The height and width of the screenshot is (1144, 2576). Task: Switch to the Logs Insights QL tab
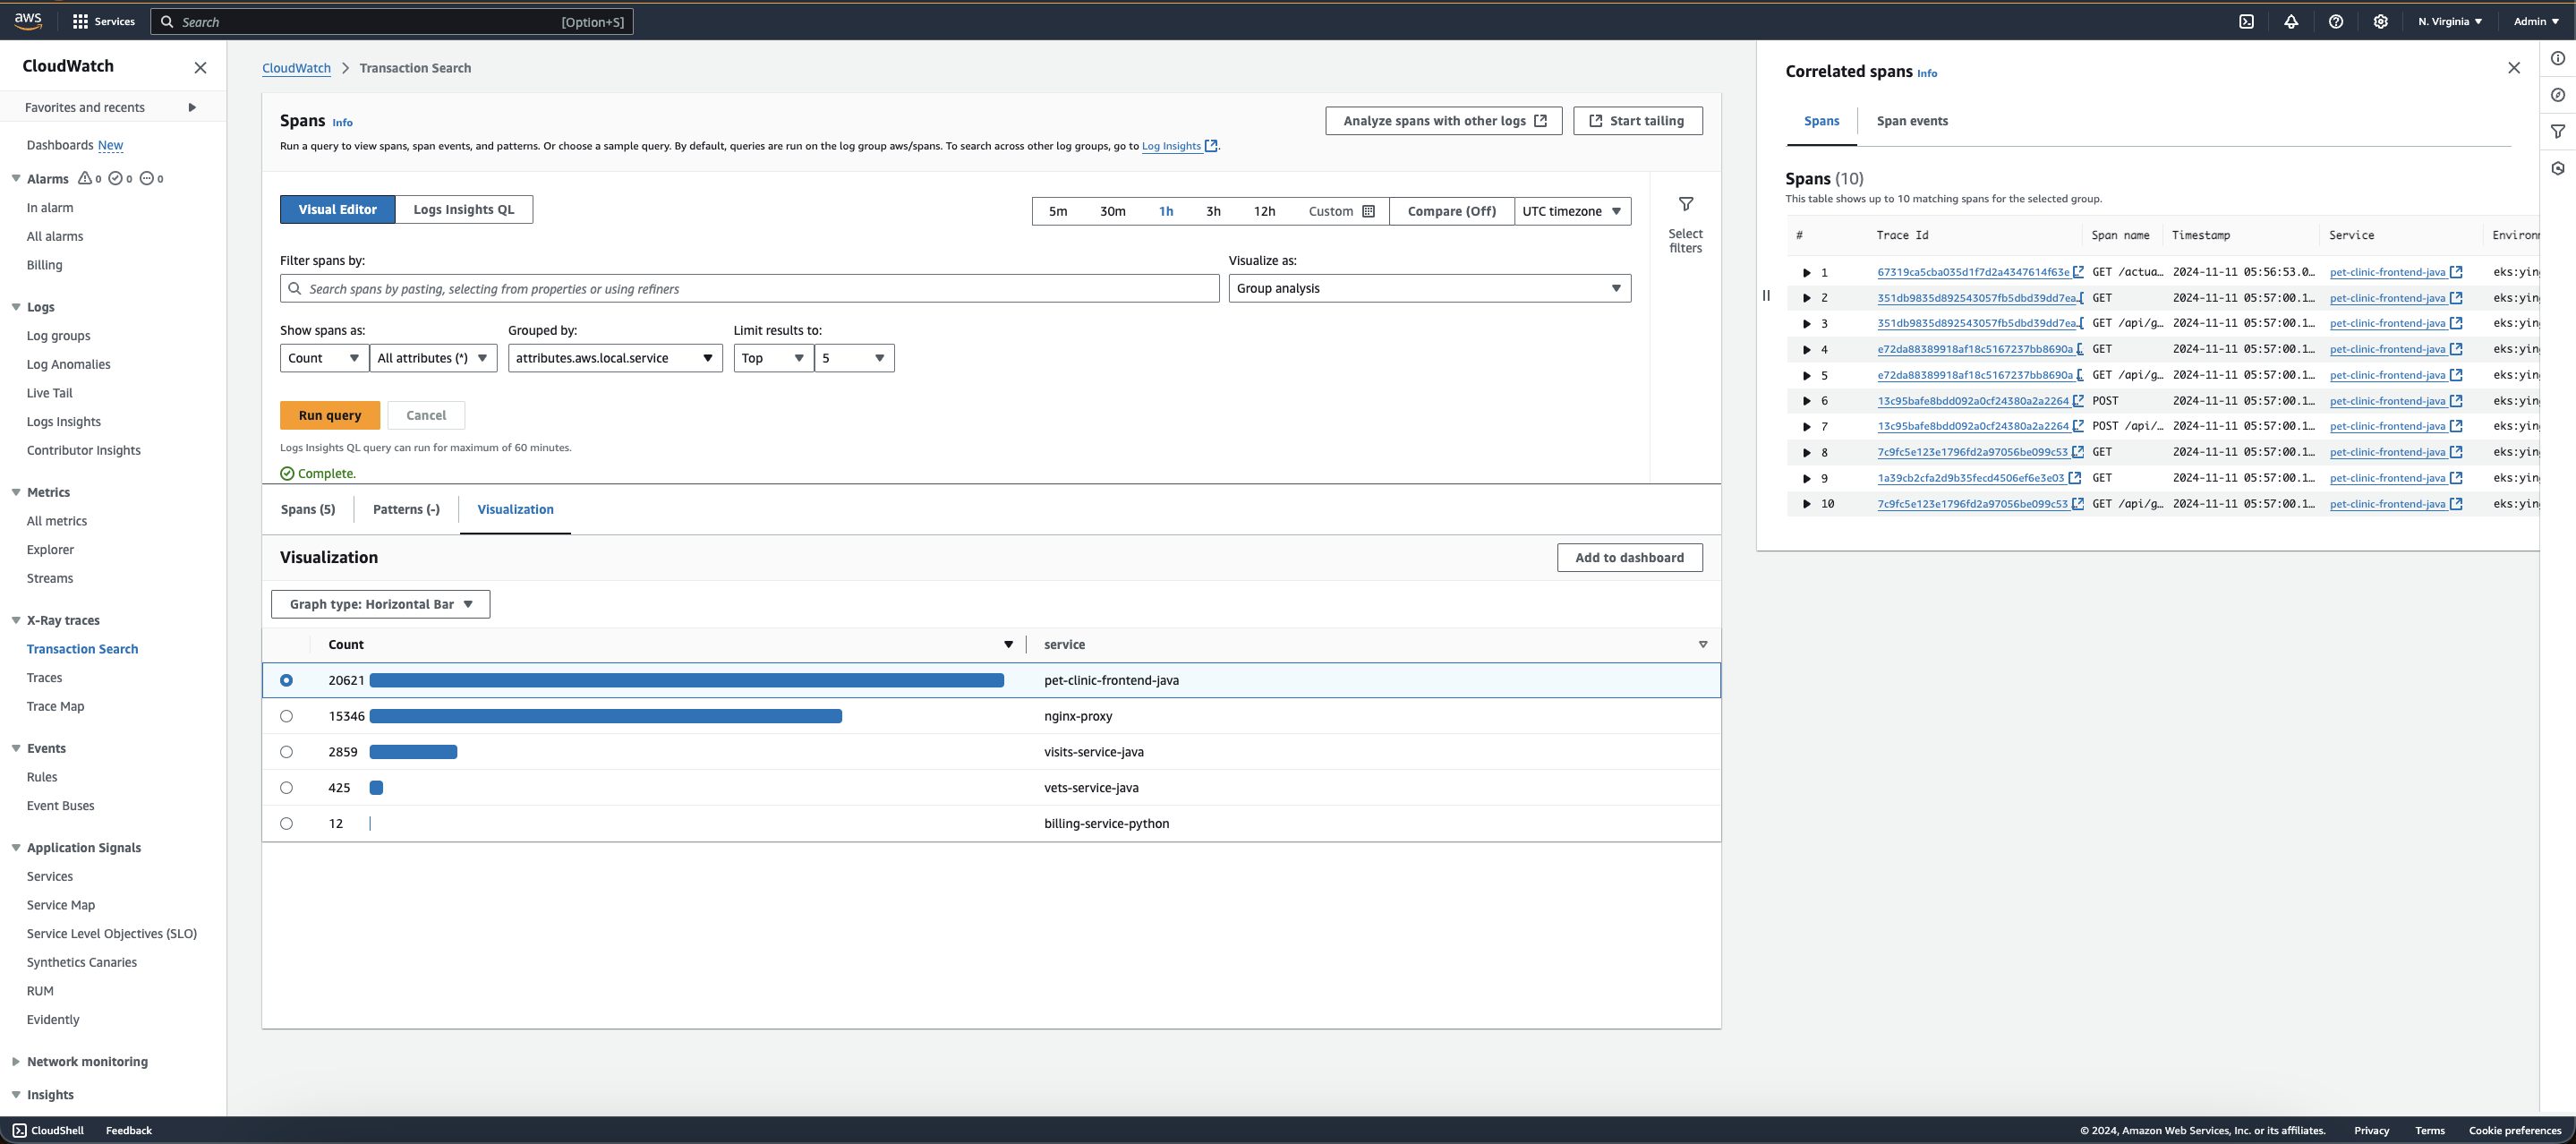(x=464, y=209)
